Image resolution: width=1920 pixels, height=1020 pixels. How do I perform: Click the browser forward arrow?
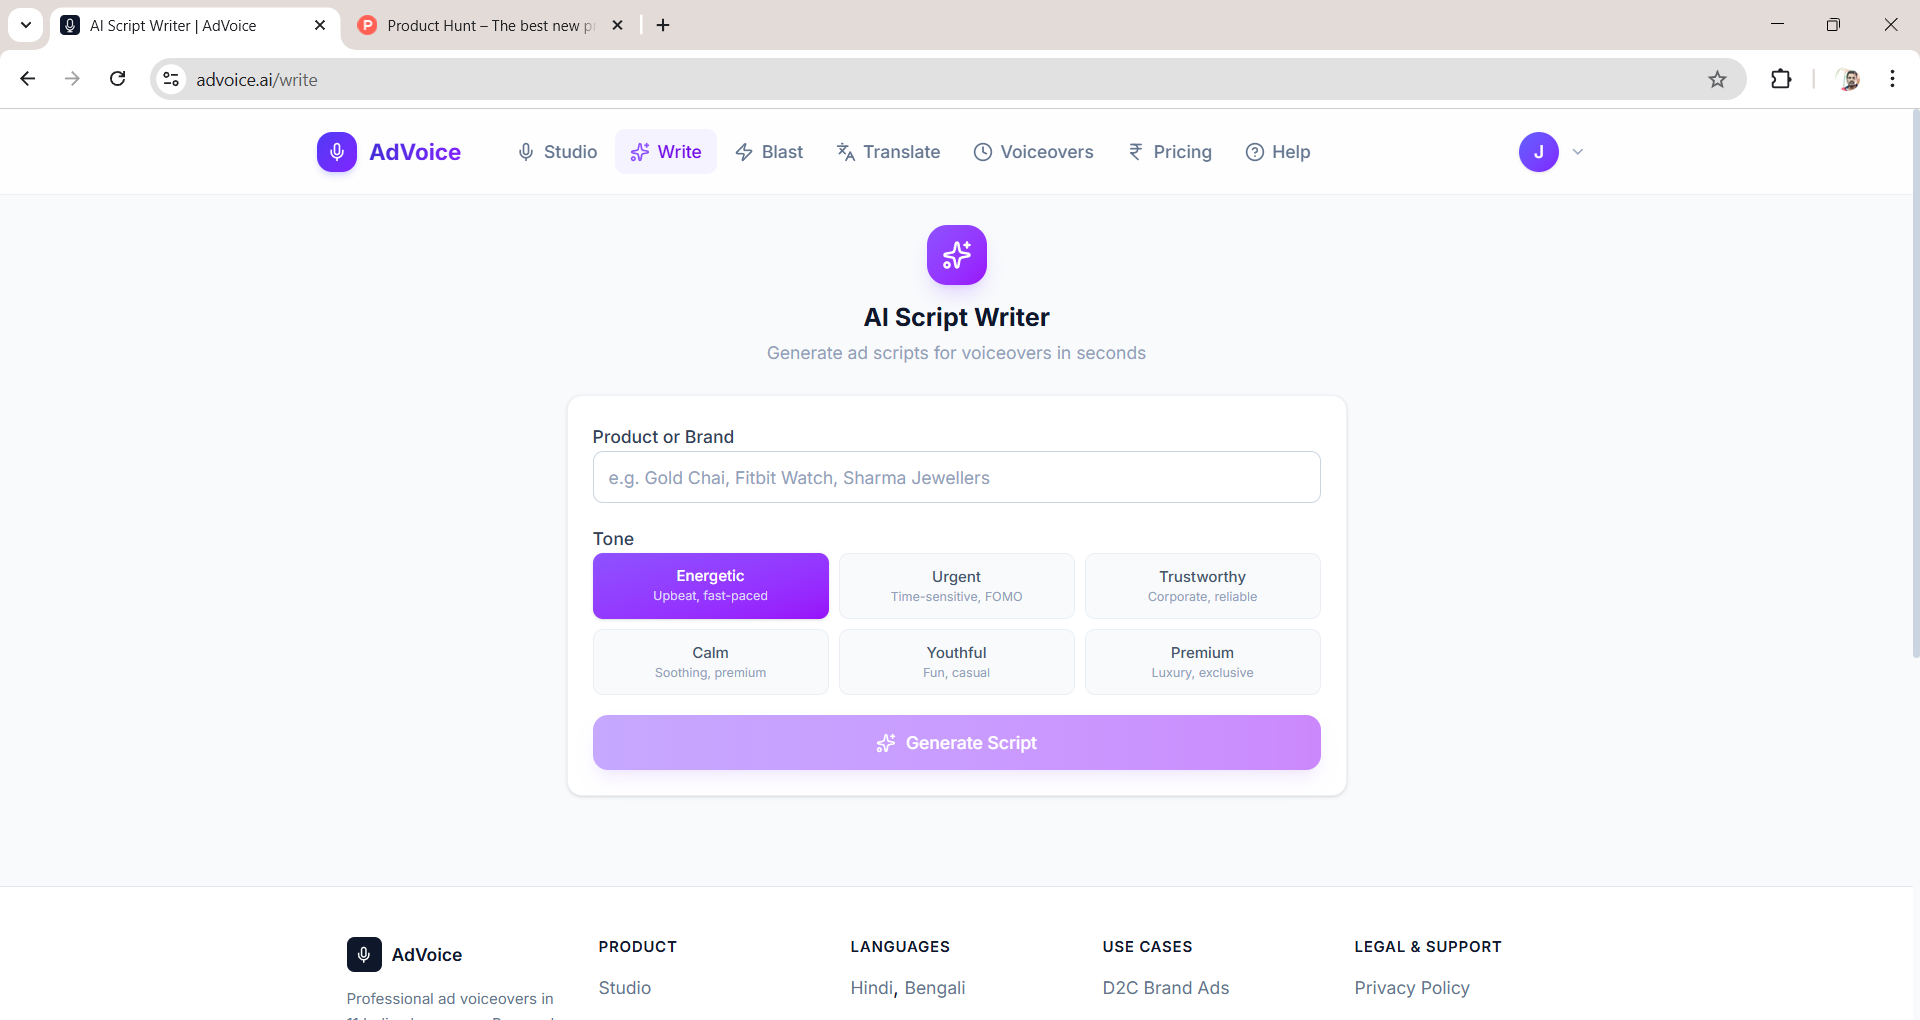pyautogui.click(x=72, y=79)
